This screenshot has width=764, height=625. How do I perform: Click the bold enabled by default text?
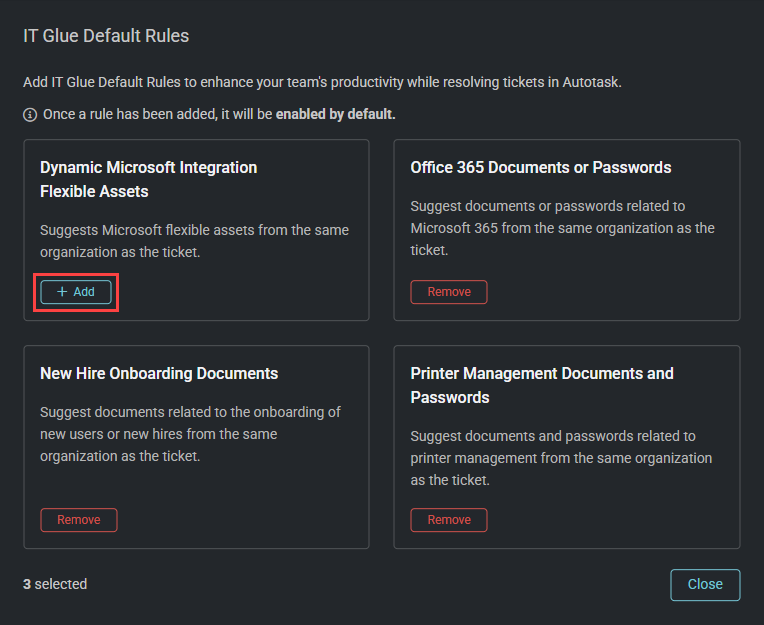(x=335, y=115)
